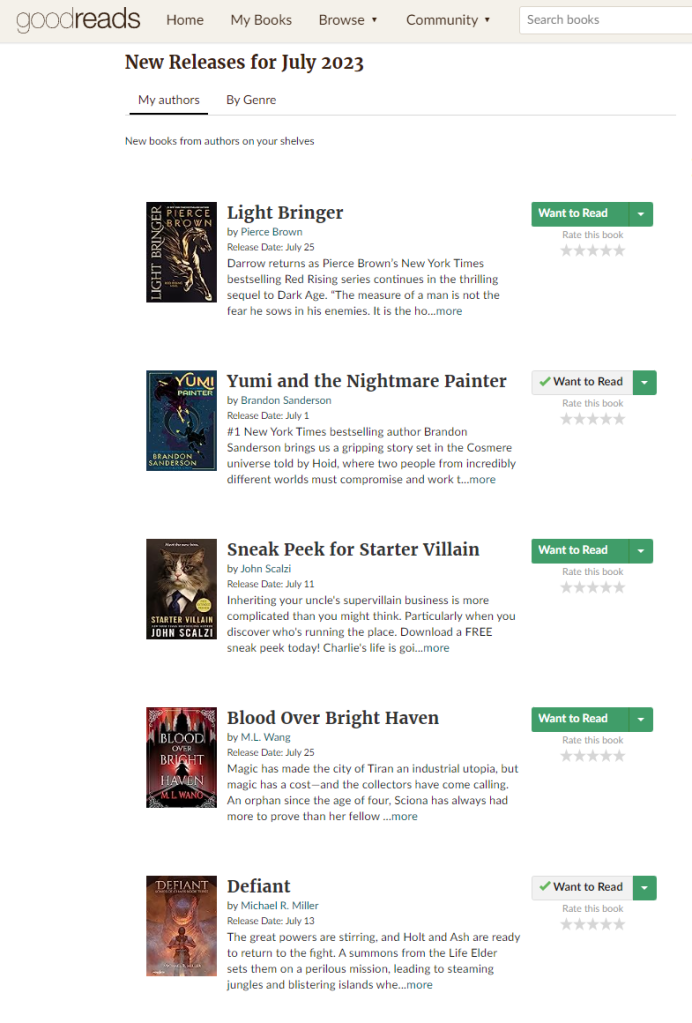
Task: Open the Community menu
Action: [x=448, y=20]
